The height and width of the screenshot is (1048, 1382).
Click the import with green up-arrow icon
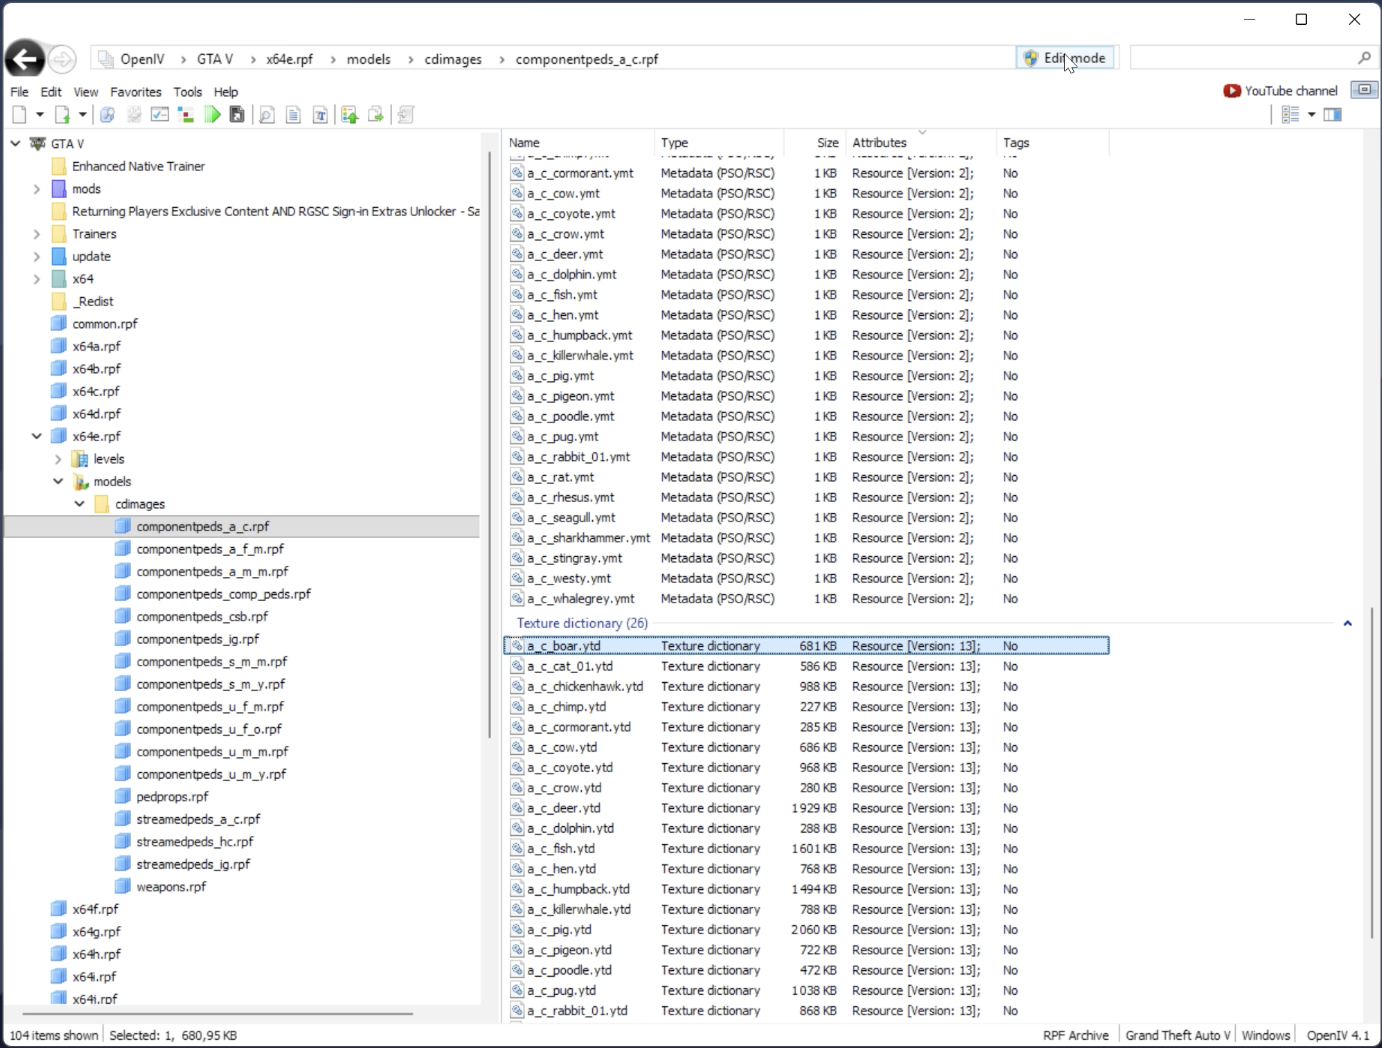[349, 115]
